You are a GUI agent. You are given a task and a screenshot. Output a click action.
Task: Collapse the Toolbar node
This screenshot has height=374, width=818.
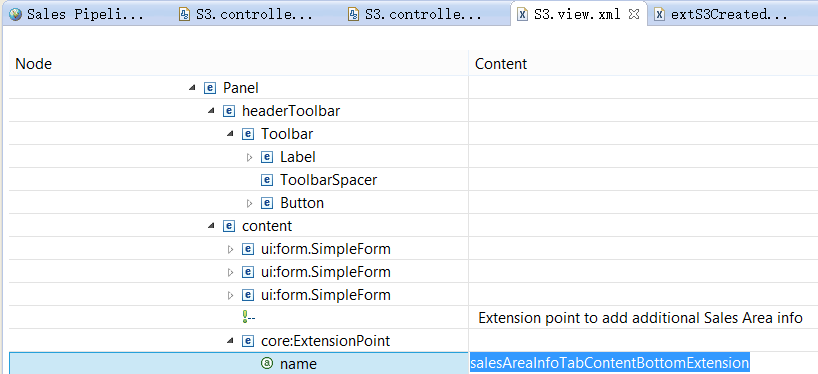pos(230,134)
